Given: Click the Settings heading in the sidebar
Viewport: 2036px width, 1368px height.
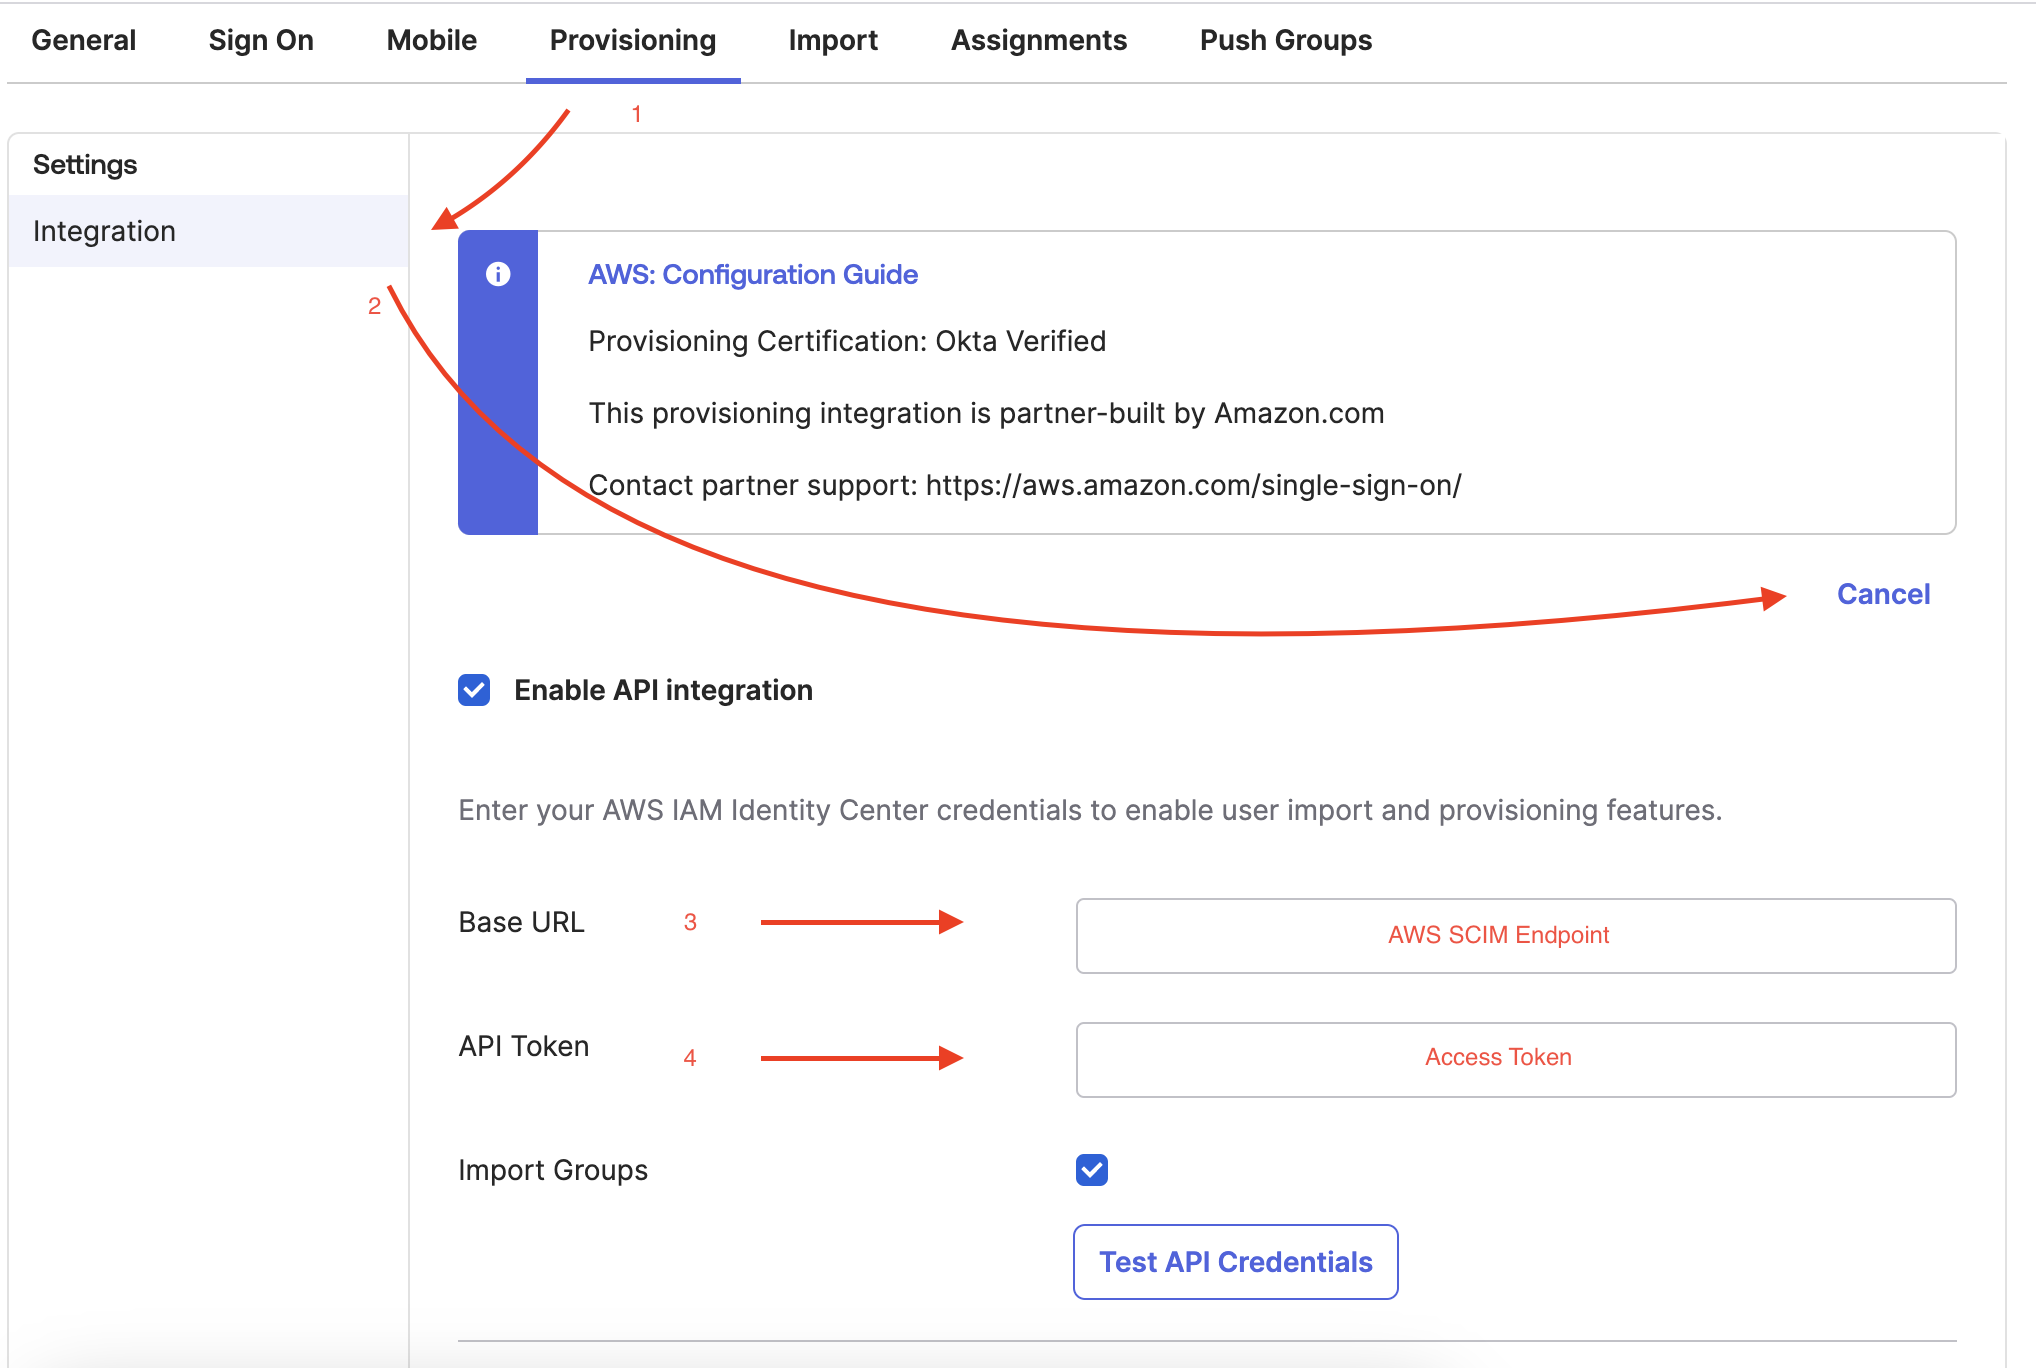Looking at the screenshot, I should (85, 164).
